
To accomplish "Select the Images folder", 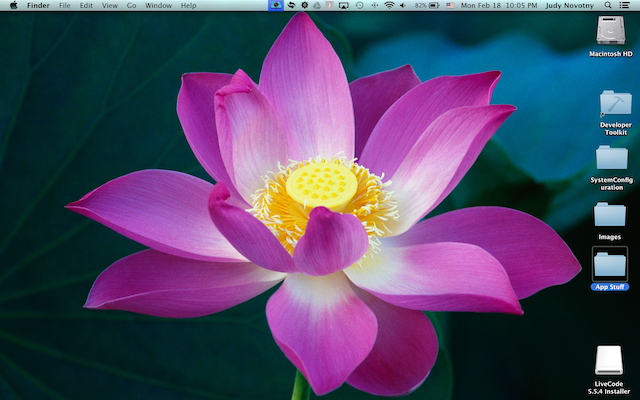I will point(610,214).
